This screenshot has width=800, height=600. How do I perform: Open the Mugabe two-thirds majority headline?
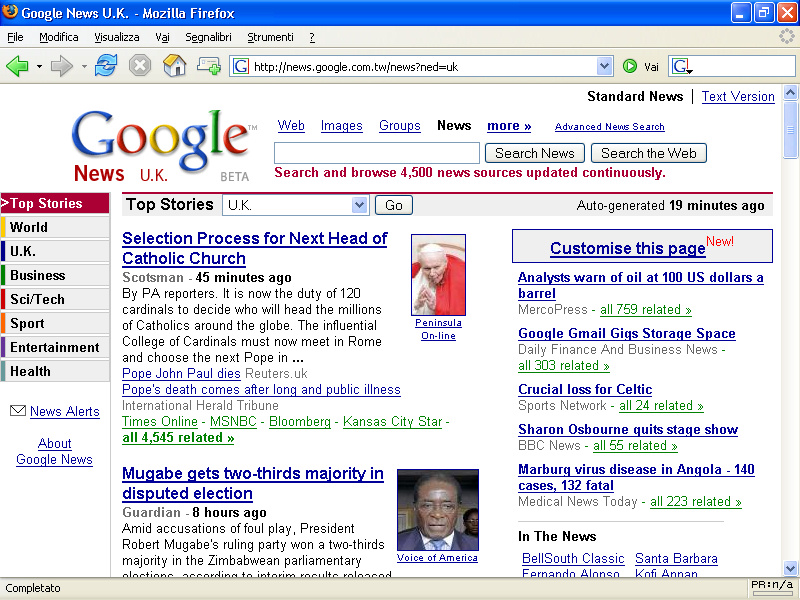pyautogui.click(x=253, y=483)
